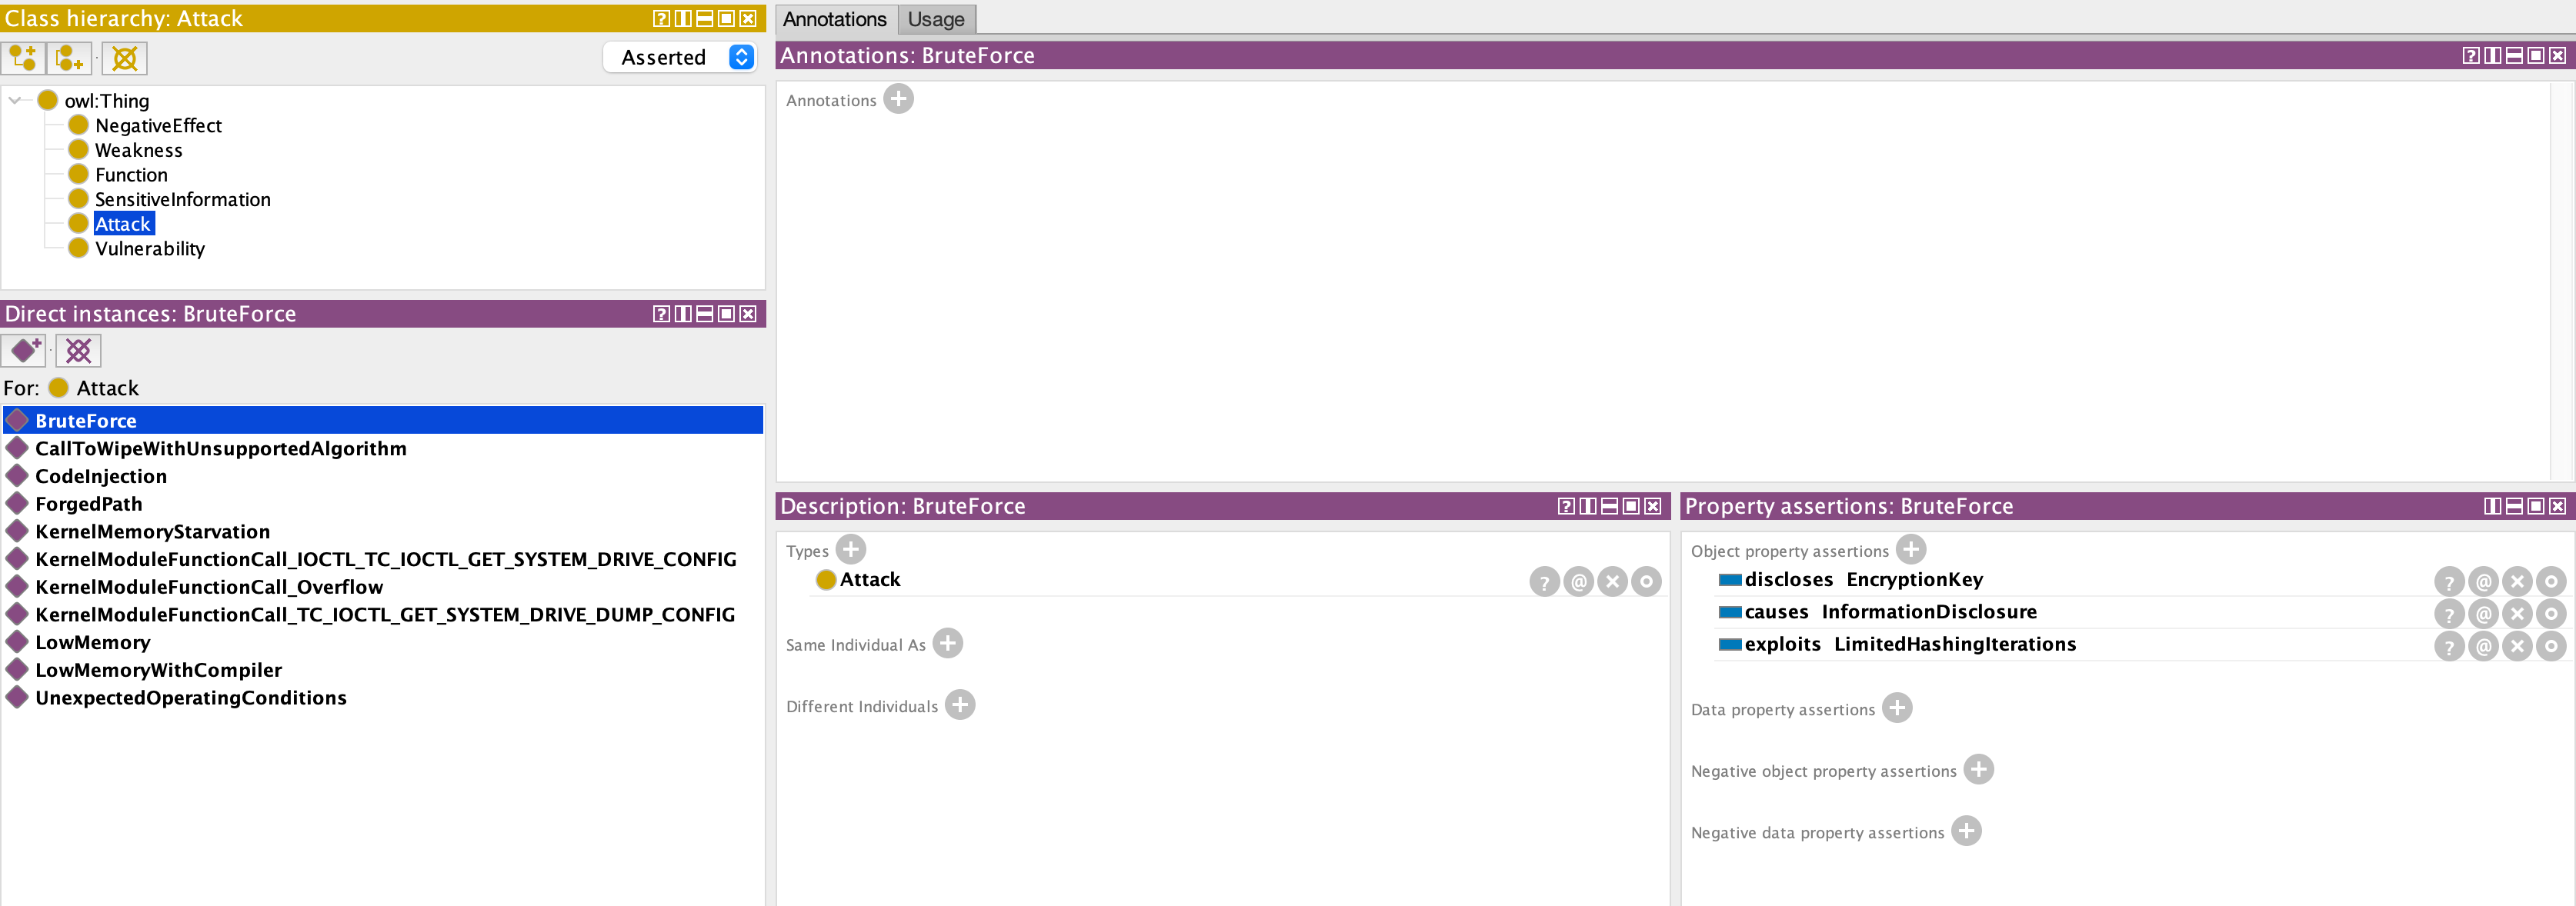Select the KernelMemoryStarvation individual
The height and width of the screenshot is (906, 2576).
pyautogui.click(x=152, y=531)
